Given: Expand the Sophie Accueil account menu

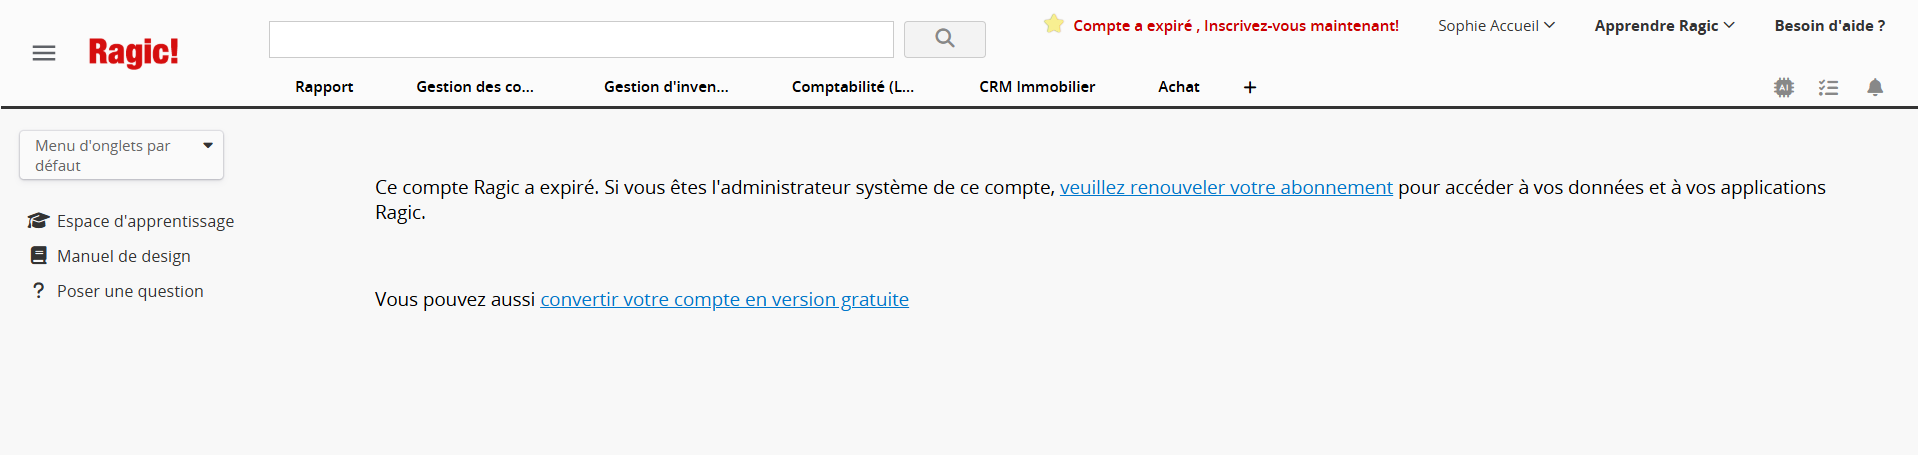Looking at the screenshot, I should coord(1496,25).
